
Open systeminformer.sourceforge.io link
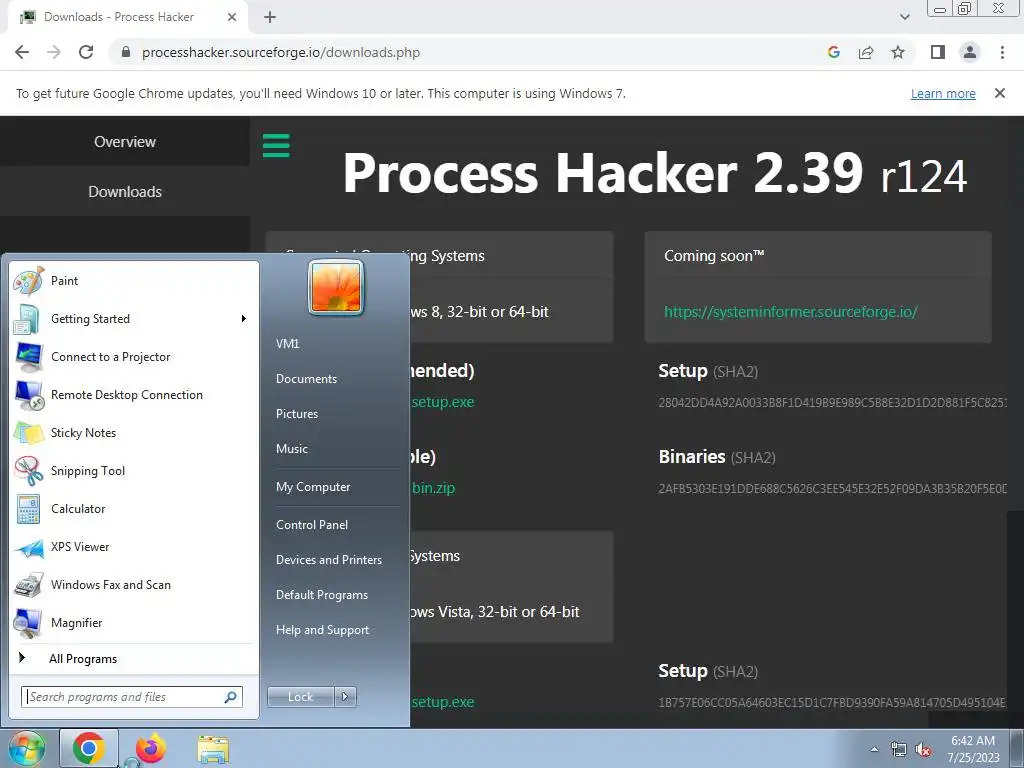[x=790, y=312]
